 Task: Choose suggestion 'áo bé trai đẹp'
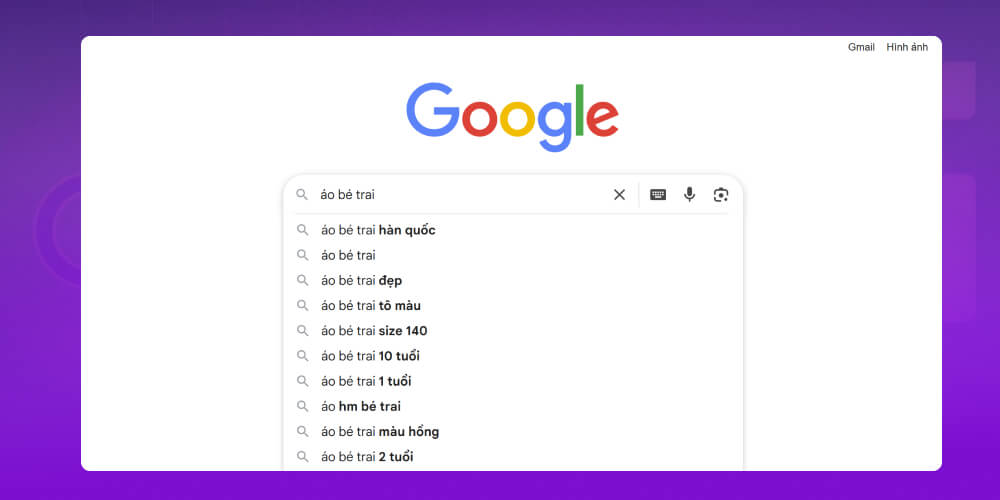[x=361, y=281]
